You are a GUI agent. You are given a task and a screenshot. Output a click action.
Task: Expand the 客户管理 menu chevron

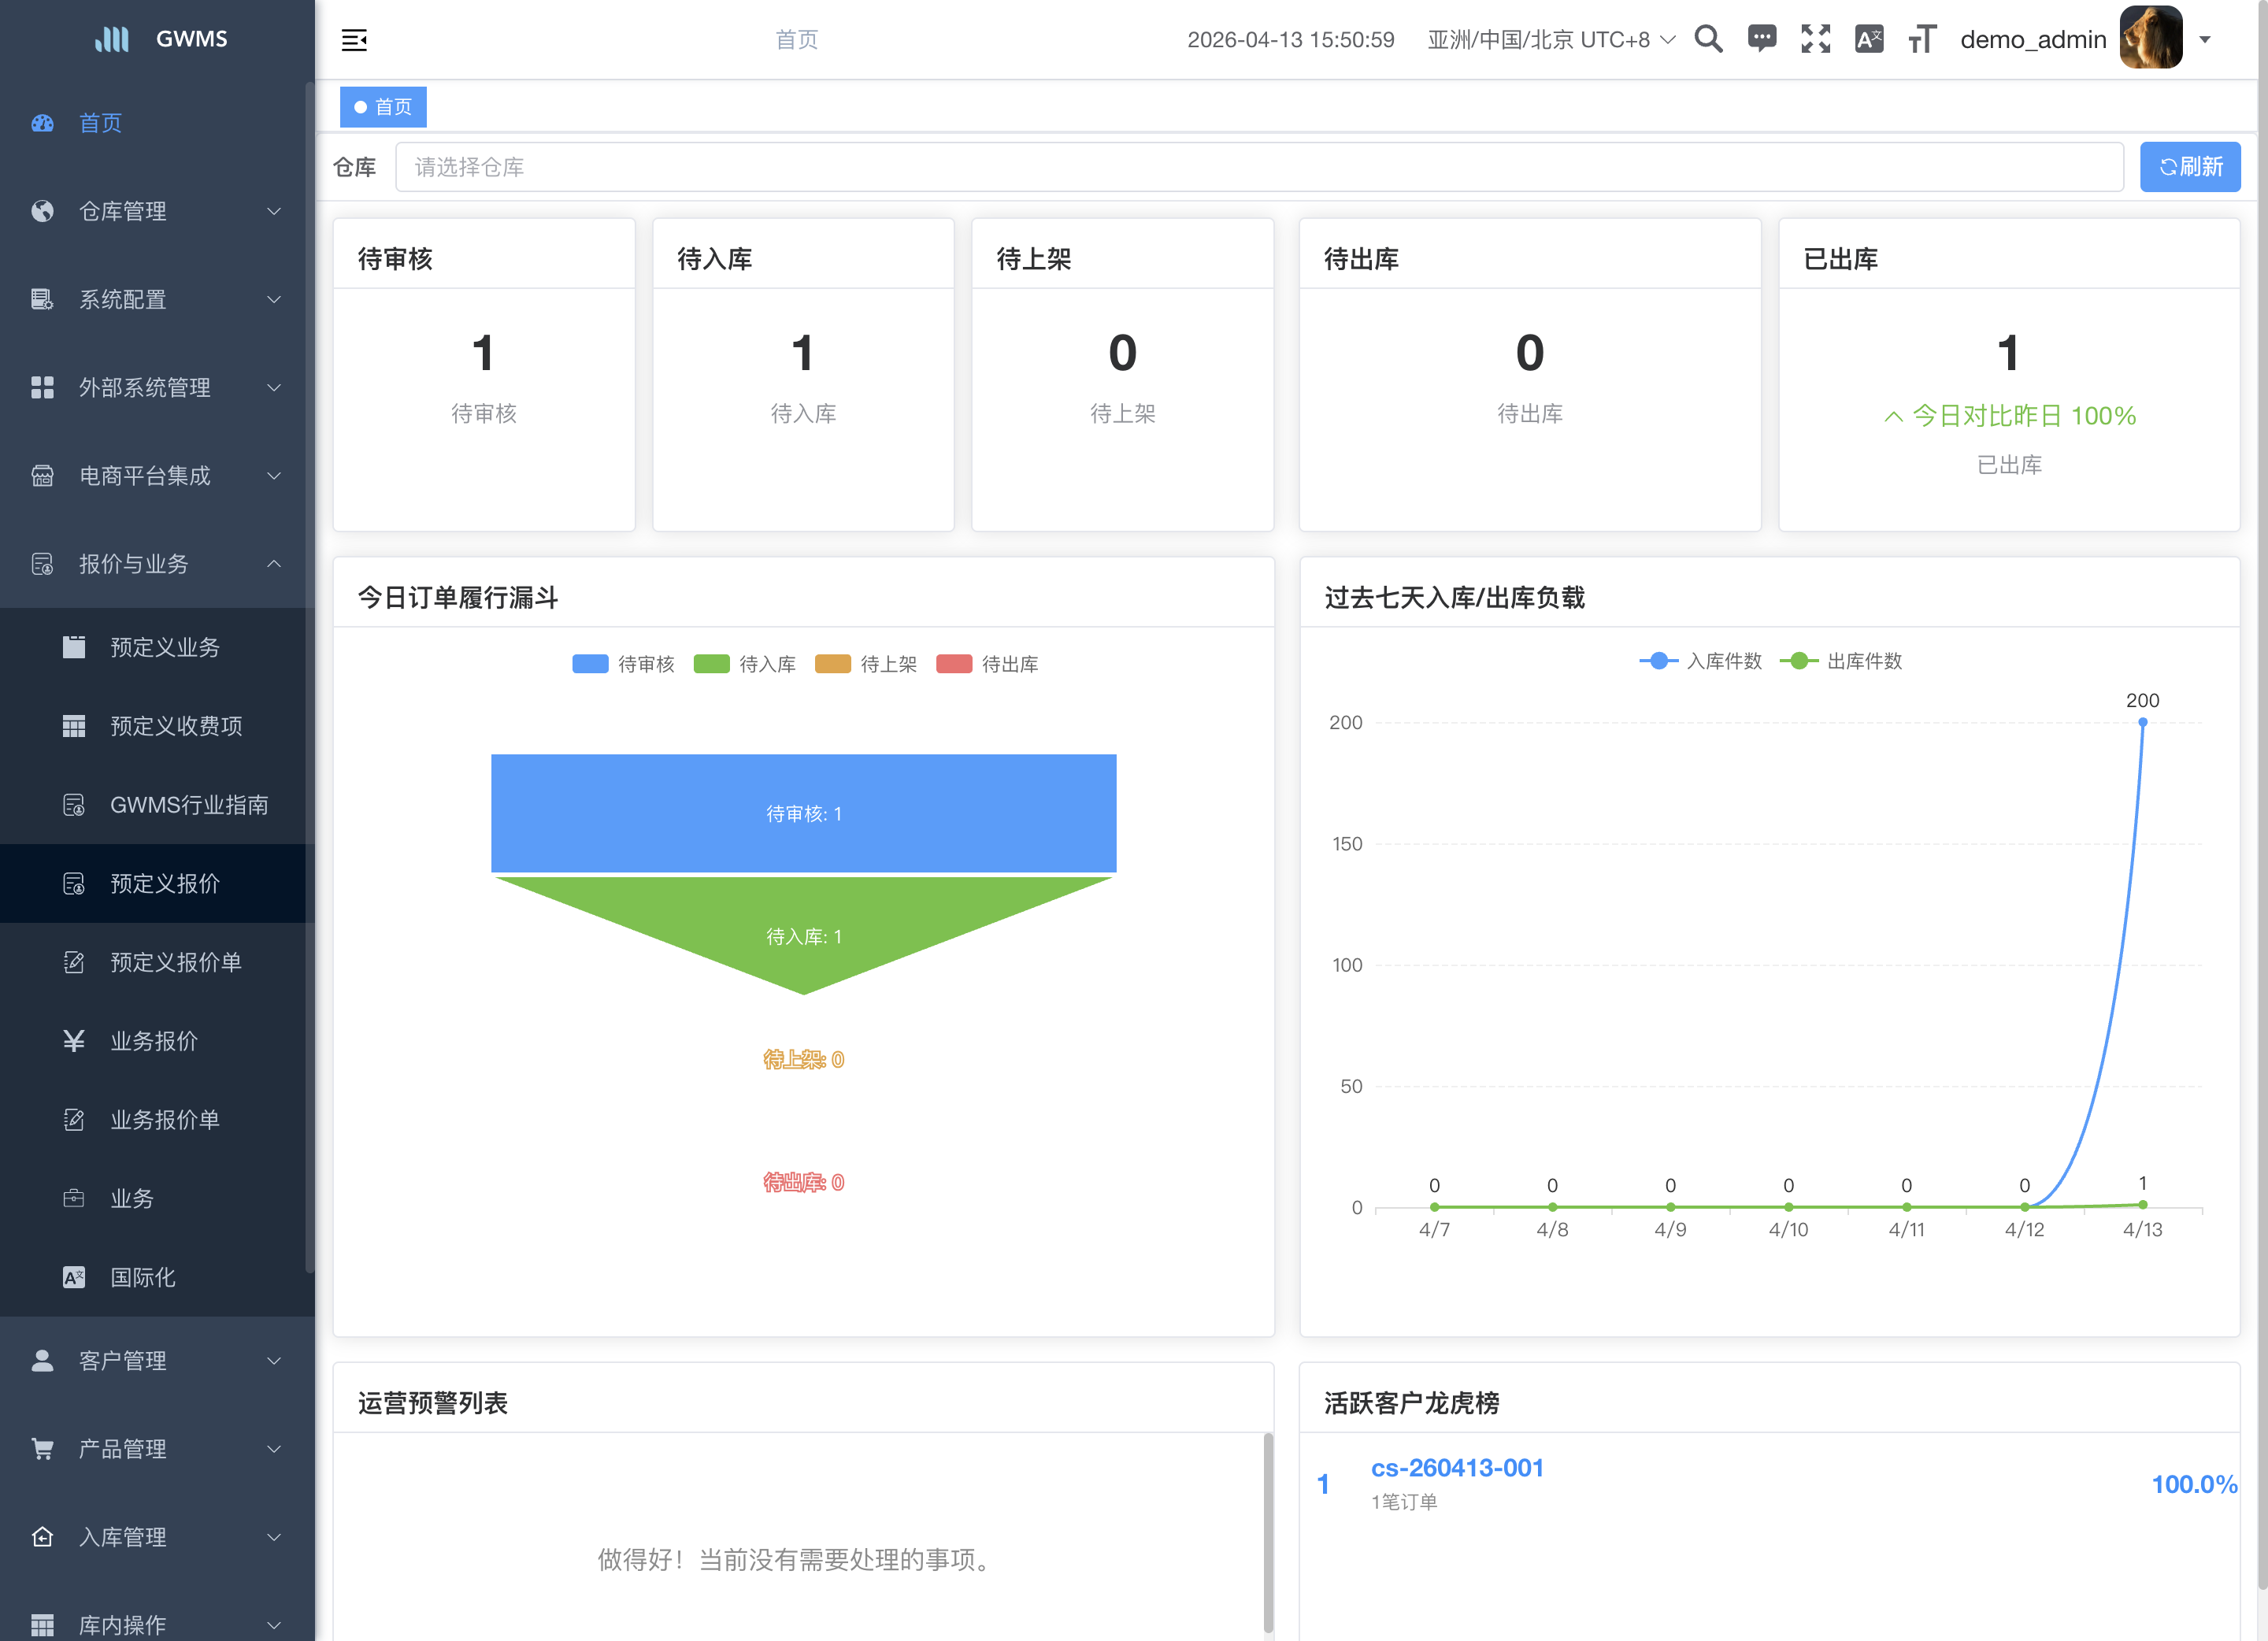274,1361
